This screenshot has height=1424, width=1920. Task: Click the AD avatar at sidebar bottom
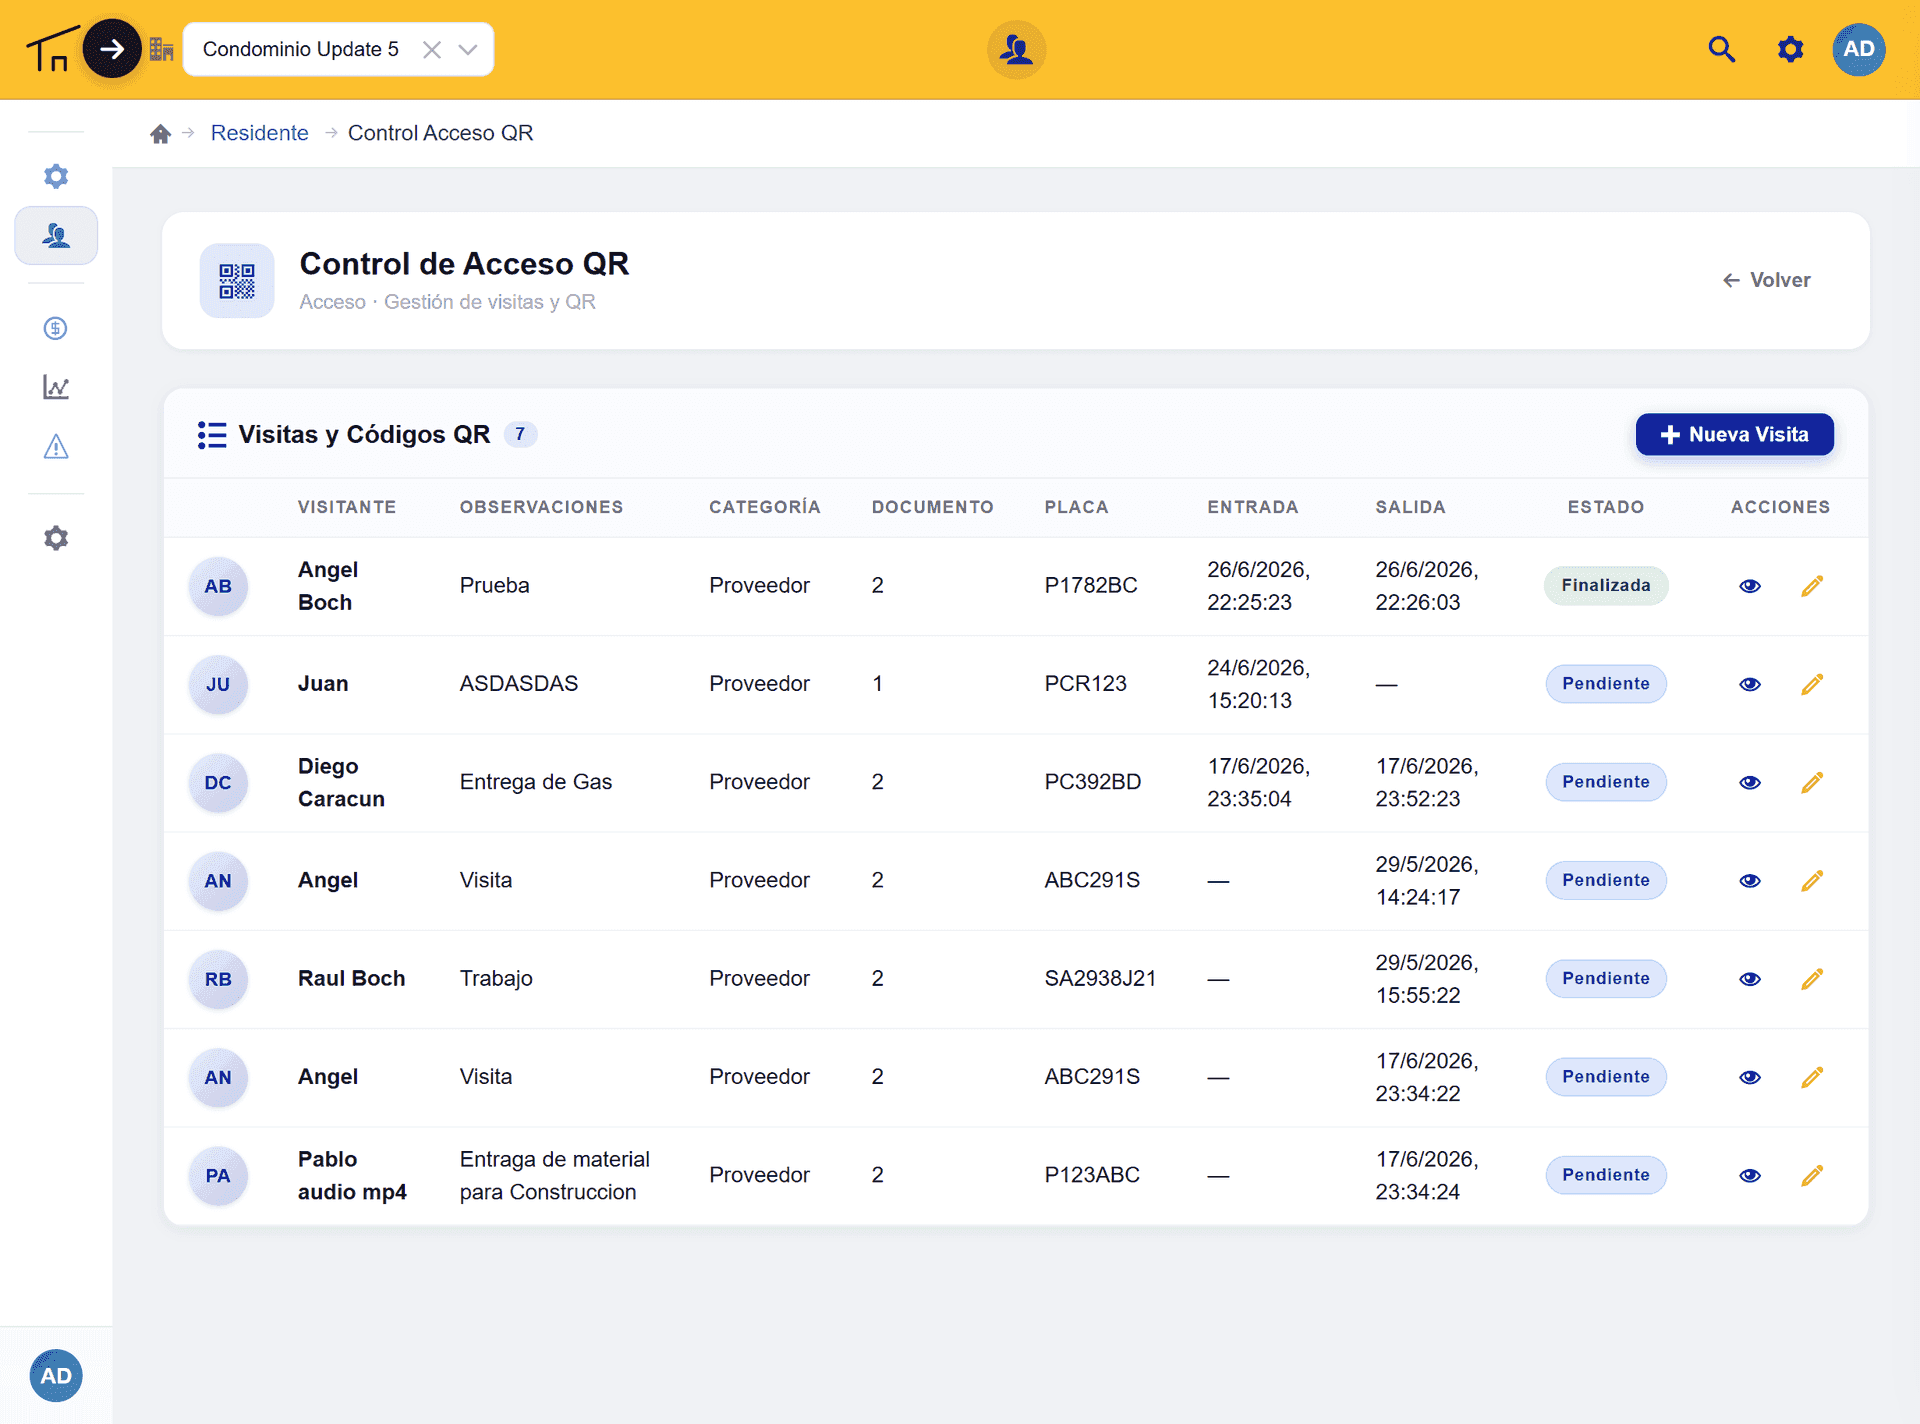[x=56, y=1376]
